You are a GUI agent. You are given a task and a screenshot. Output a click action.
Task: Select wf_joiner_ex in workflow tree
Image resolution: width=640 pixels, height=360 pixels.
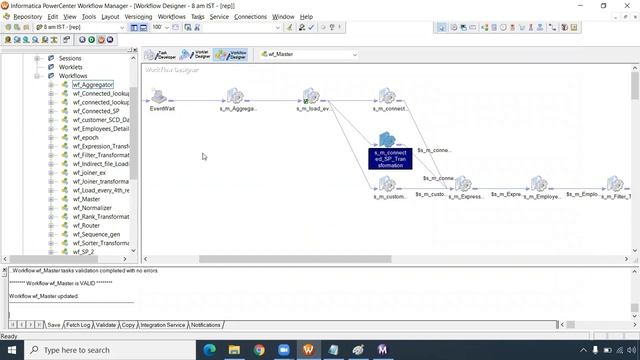pyautogui.click(x=89, y=173)
